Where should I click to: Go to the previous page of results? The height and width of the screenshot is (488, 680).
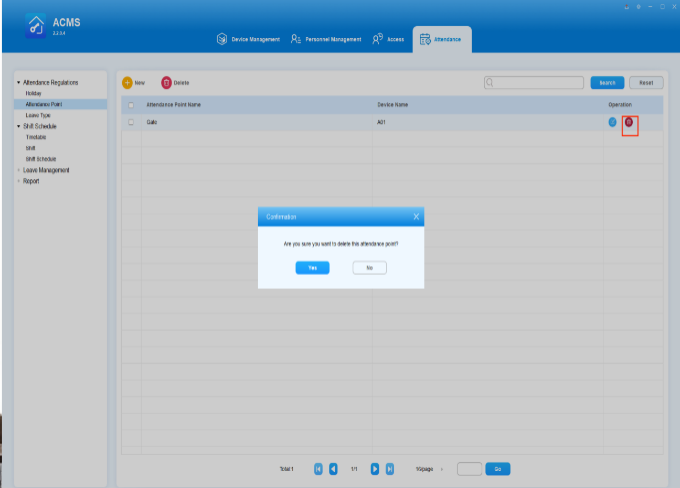tap(333, 468)
